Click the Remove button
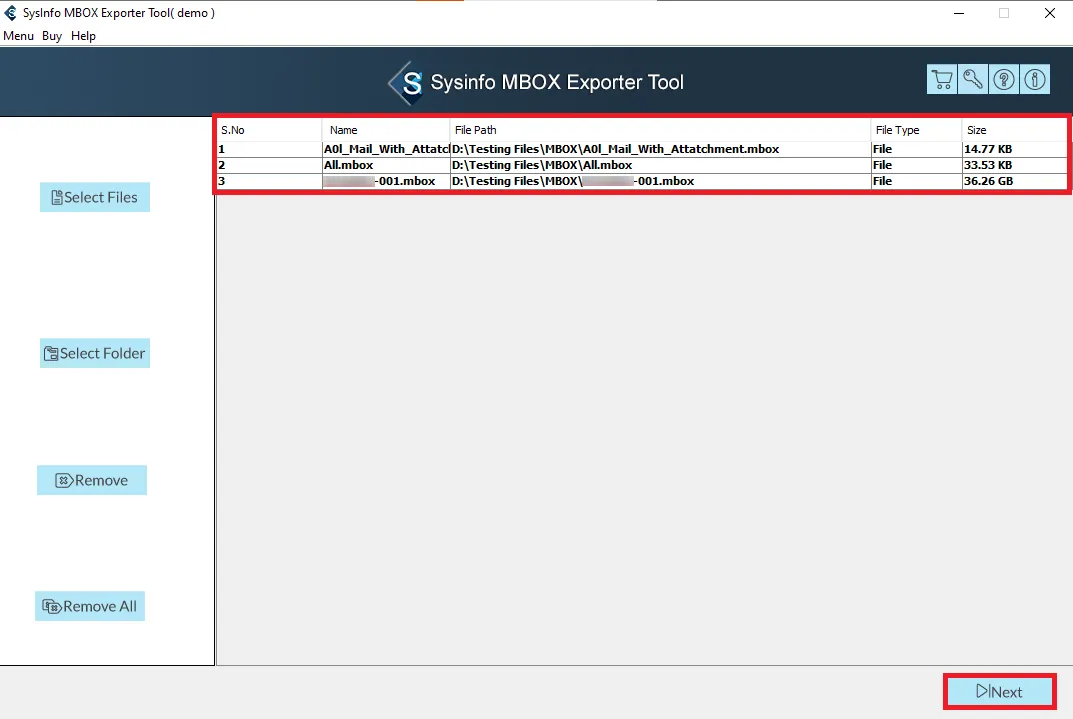The width and height of the screenshot is (1073, 719). 92,480
